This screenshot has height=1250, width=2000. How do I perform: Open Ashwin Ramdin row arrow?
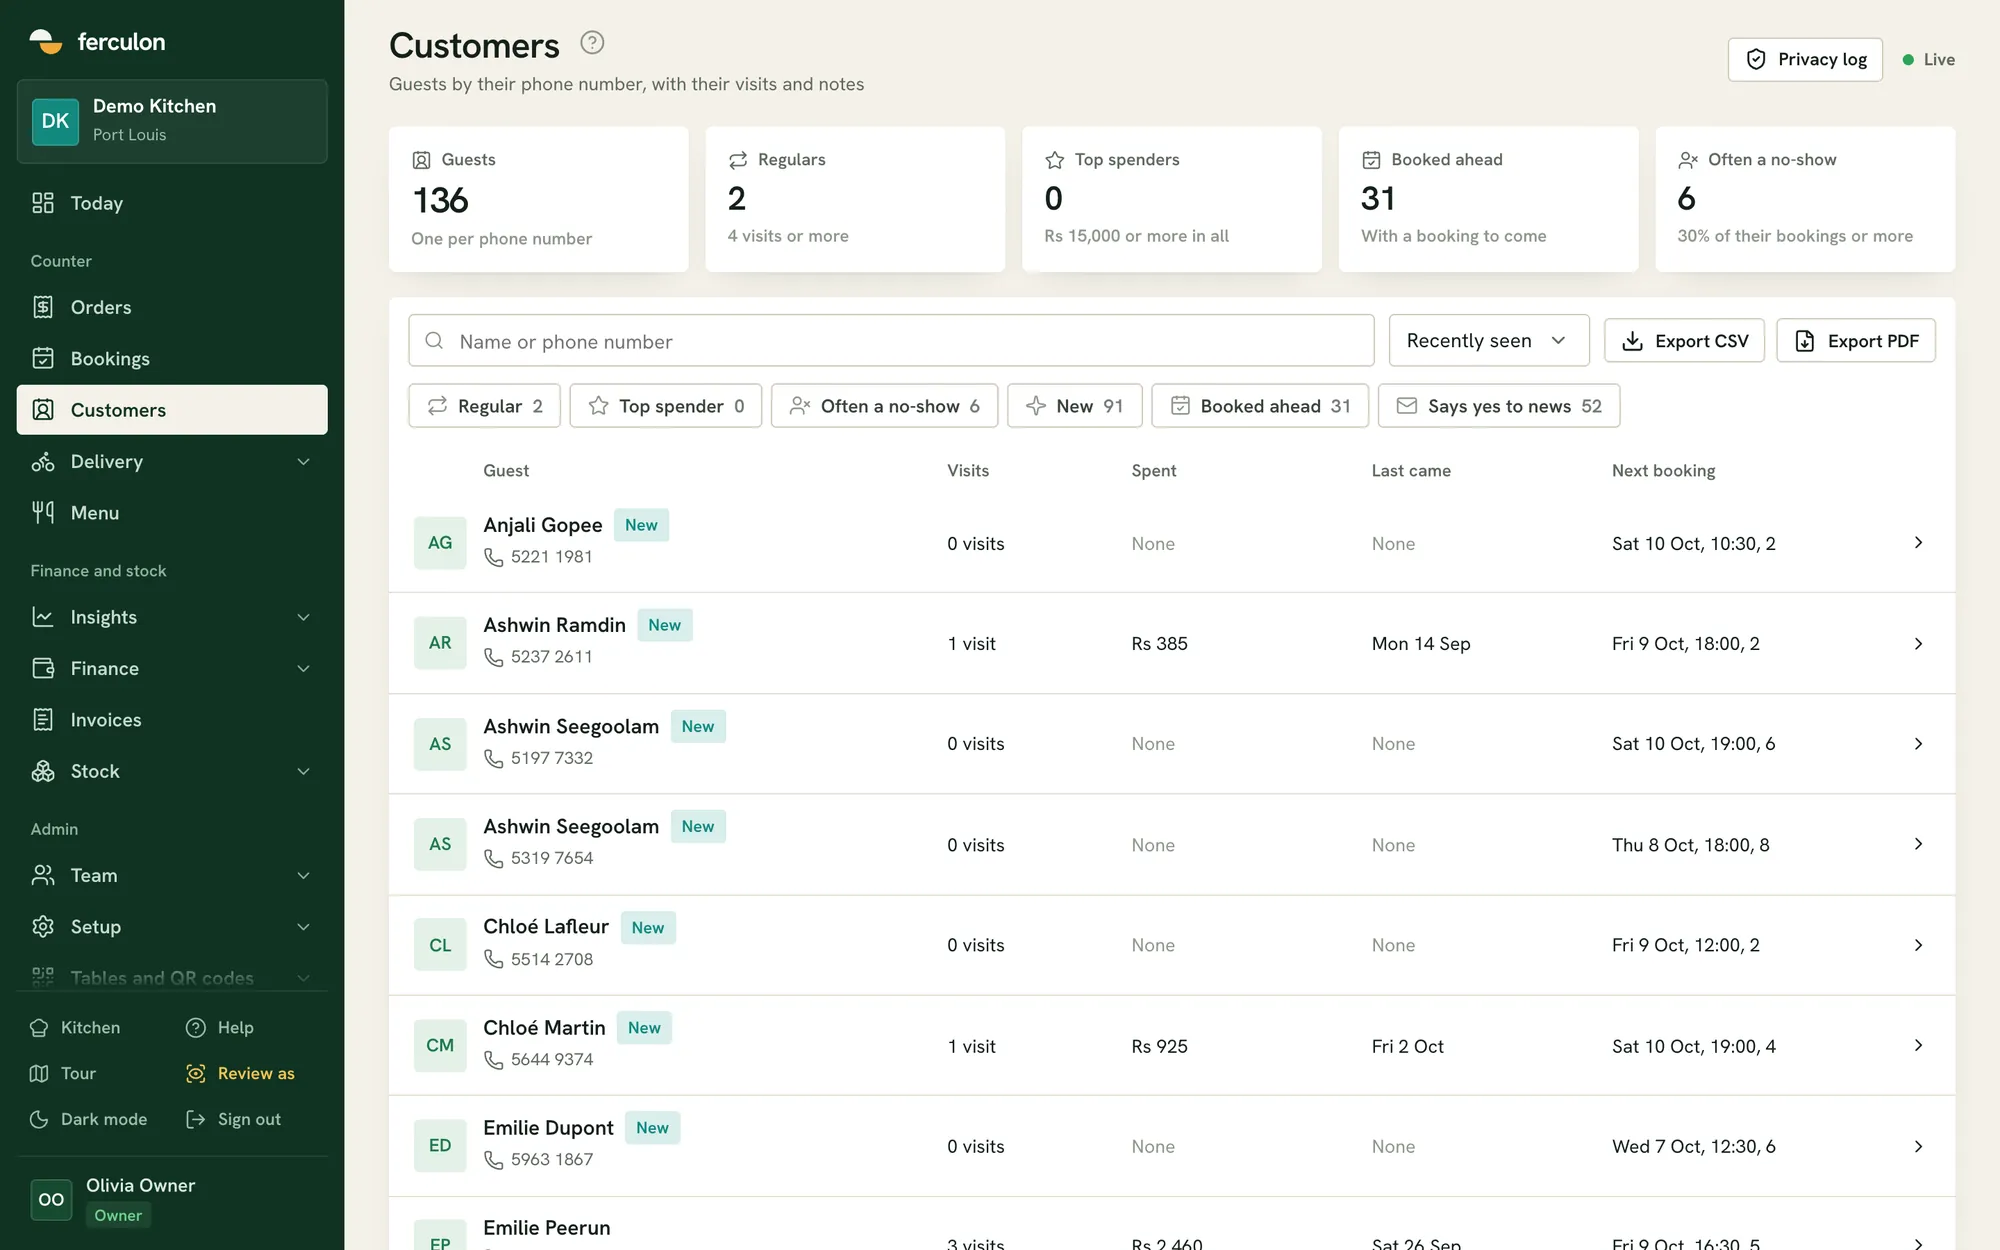pyautogui.click(x=1918, y=643)
